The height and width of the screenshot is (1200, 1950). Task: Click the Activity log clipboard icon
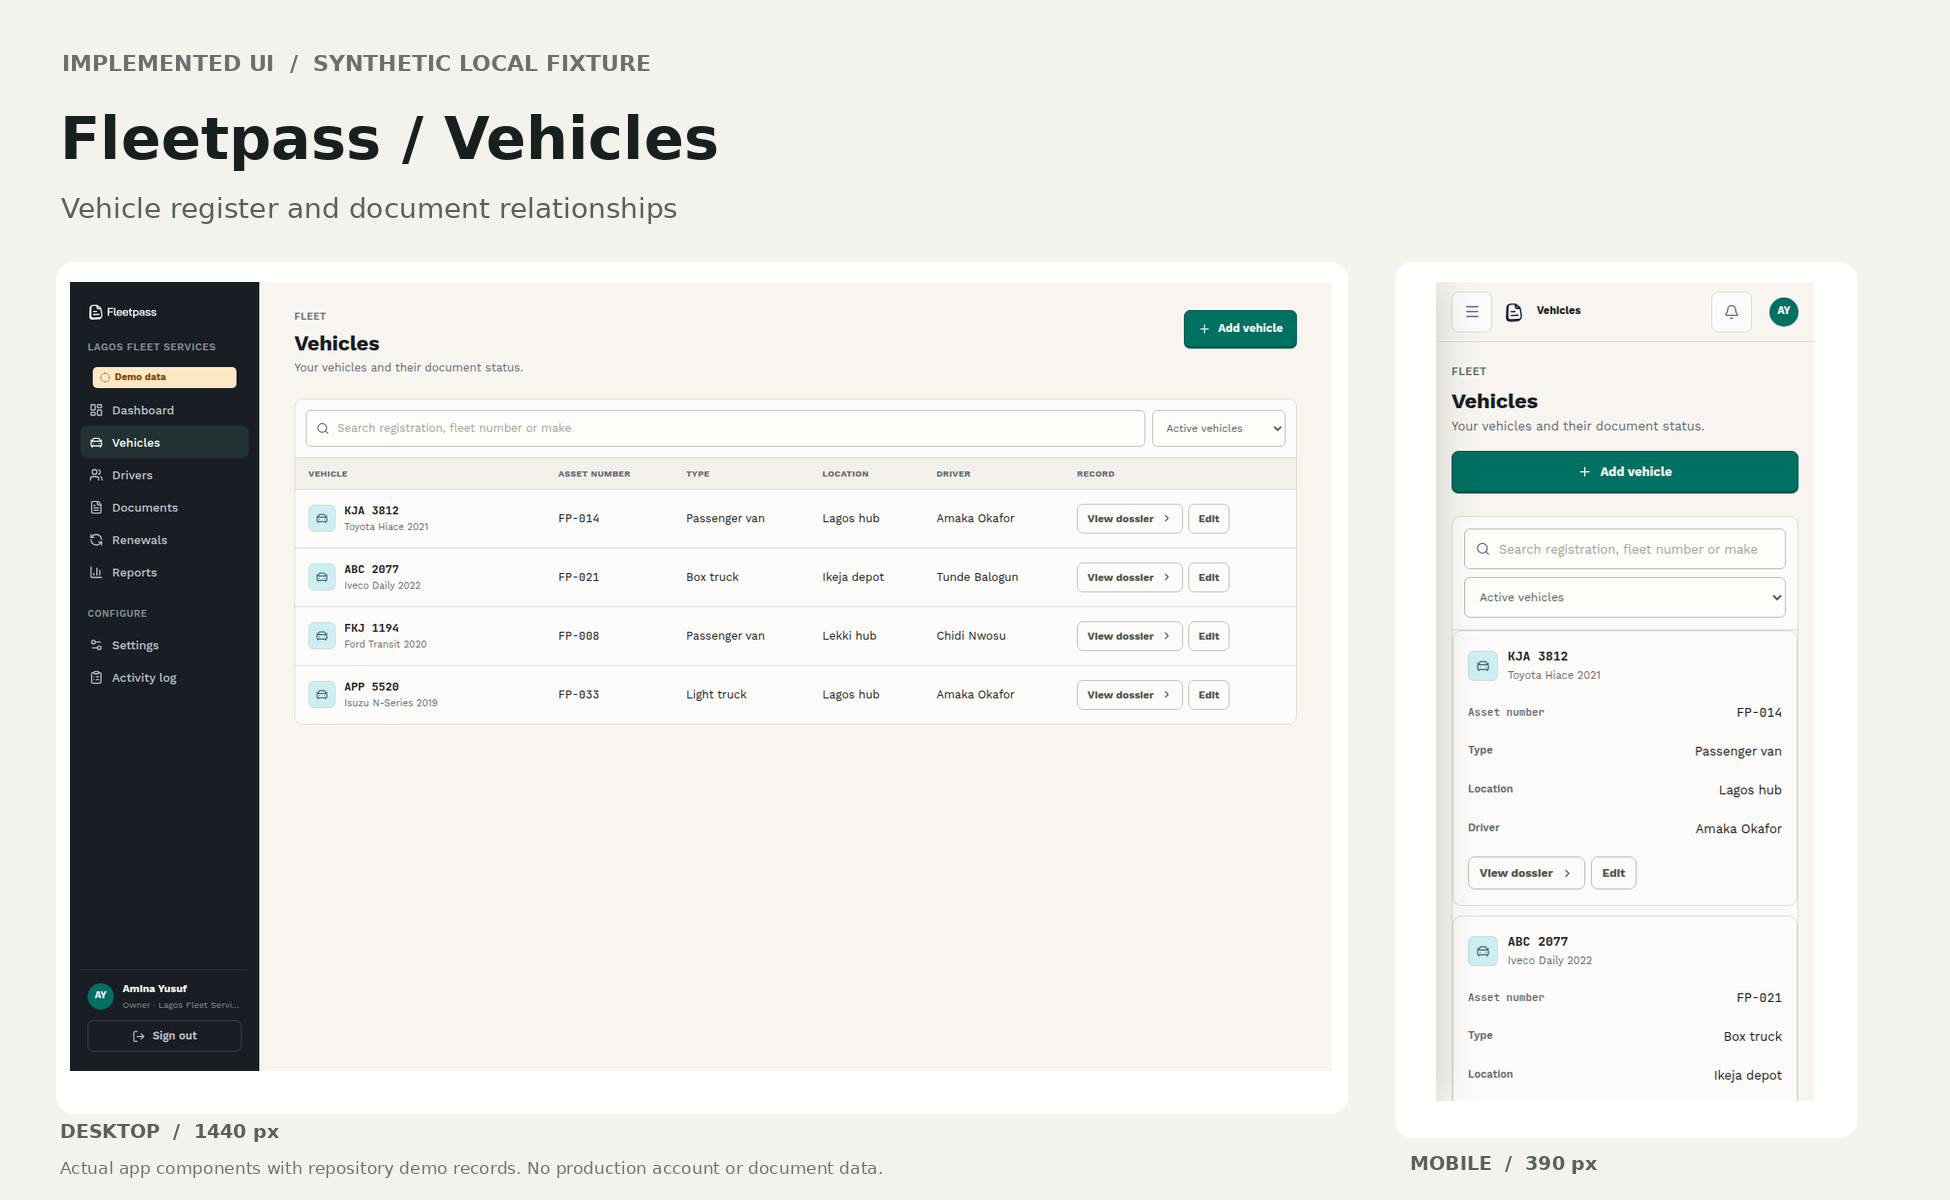96,677
